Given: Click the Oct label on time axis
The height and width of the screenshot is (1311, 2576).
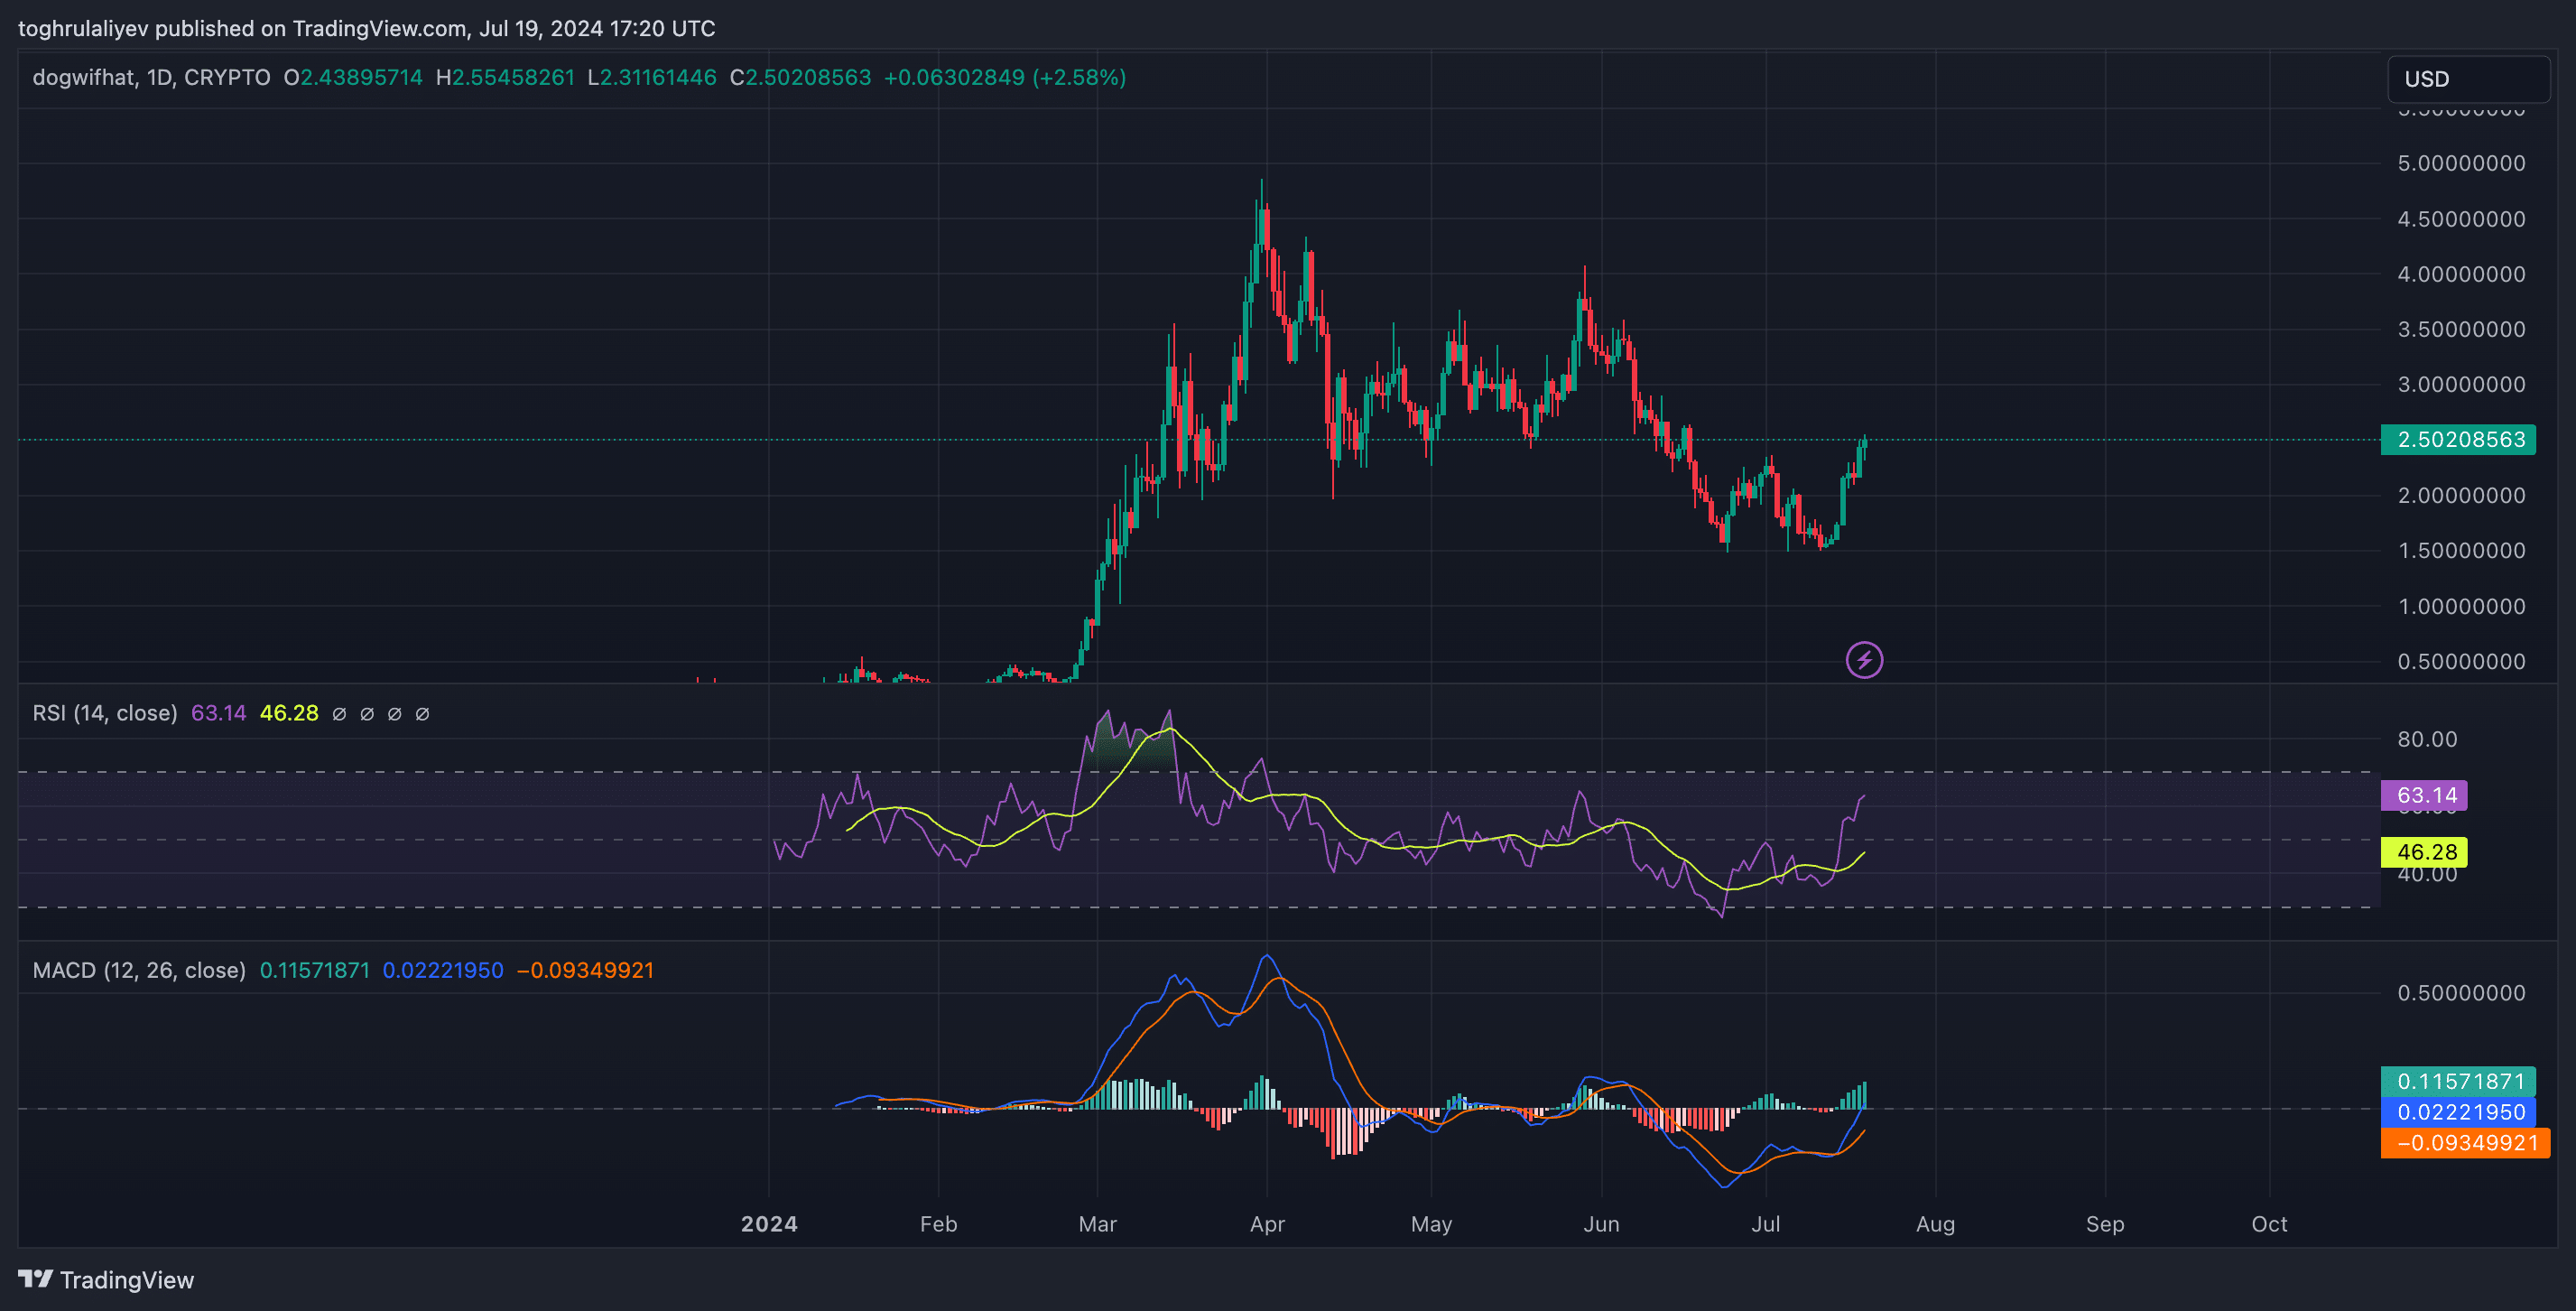Looking at the screenshot, I should pyautogui.click(x=2269, y=1224).
